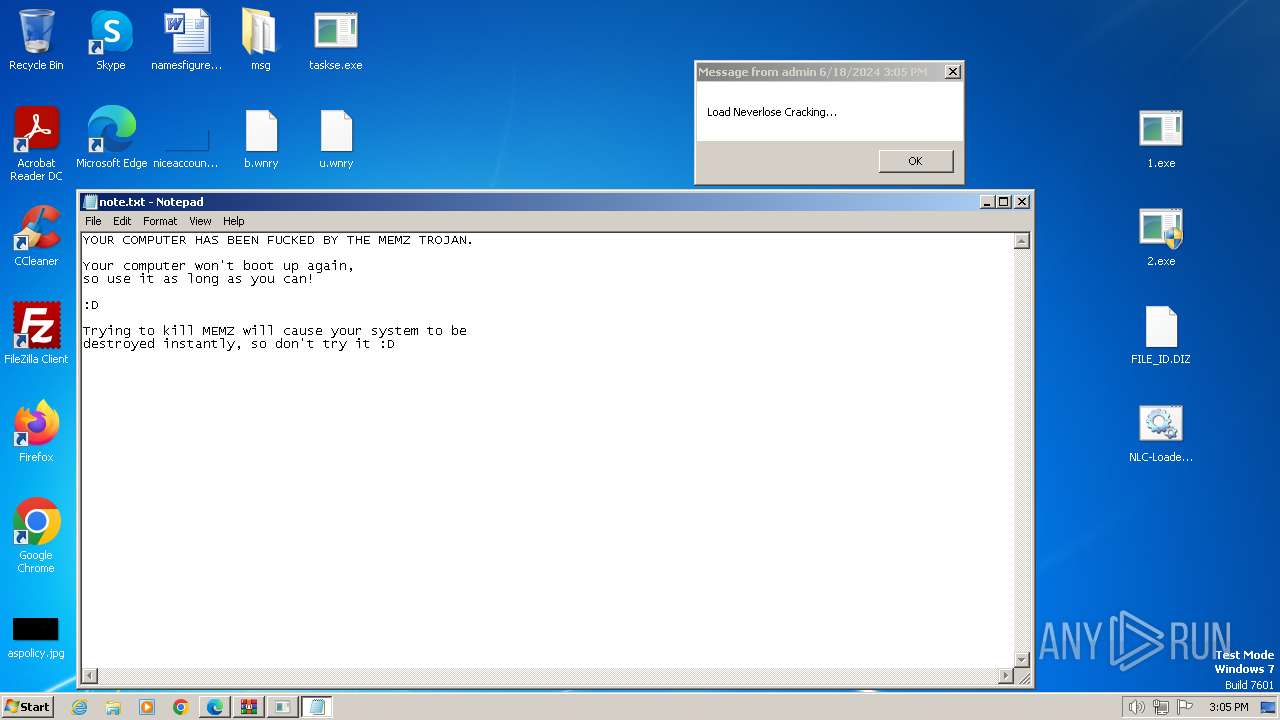
Task: Select the Firefox desktop shortcut
Action: (36, 432)
